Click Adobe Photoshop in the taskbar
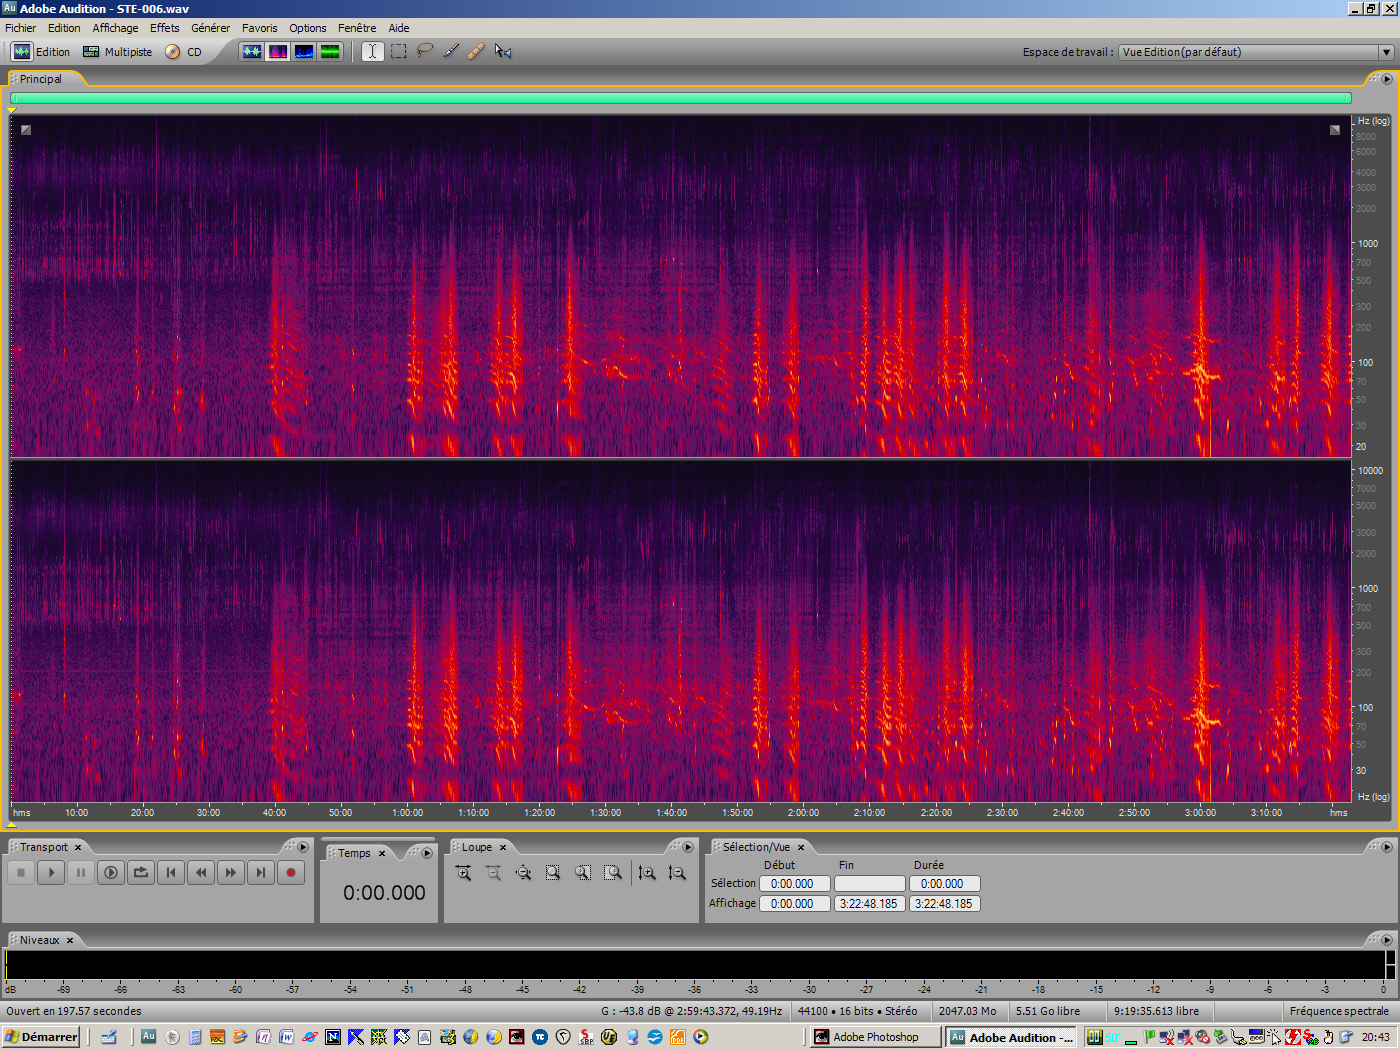This screenshot has width=1400, height=1050. point(873,1036)
